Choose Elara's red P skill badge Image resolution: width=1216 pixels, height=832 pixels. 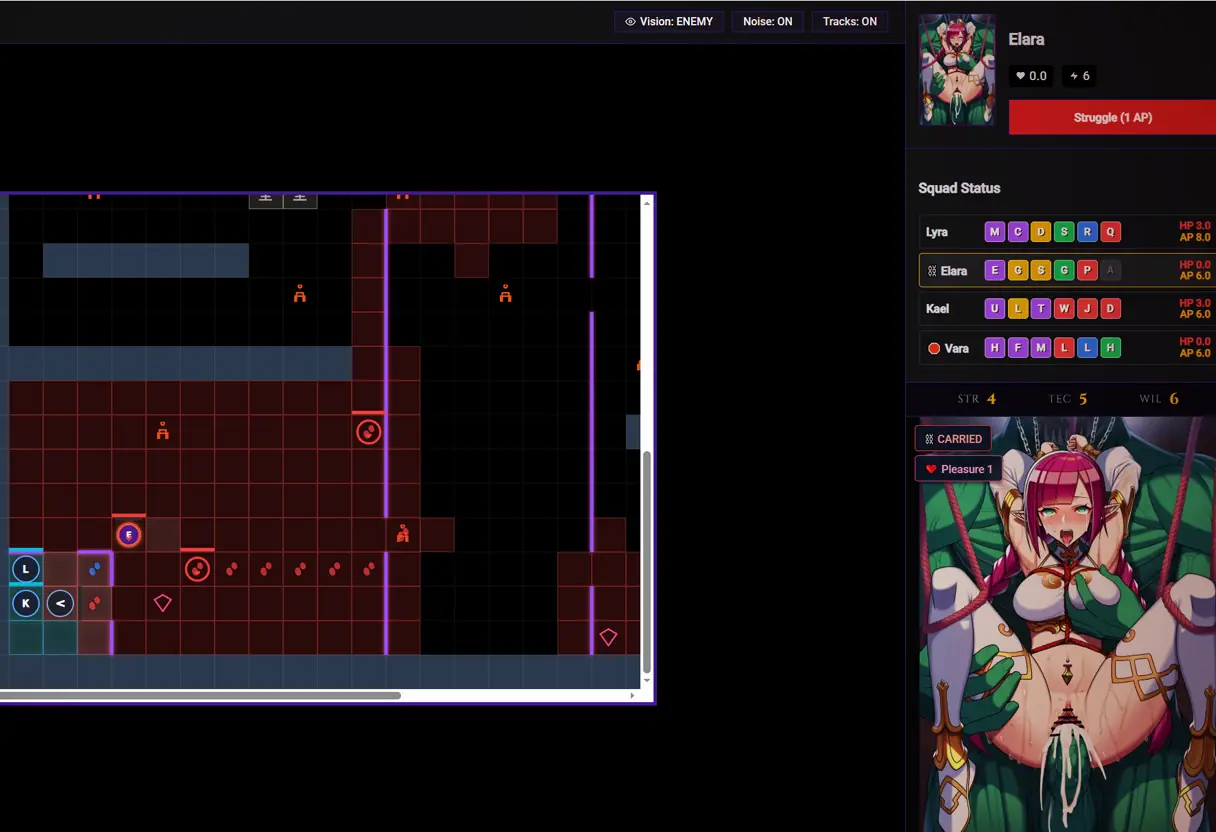1087,270
